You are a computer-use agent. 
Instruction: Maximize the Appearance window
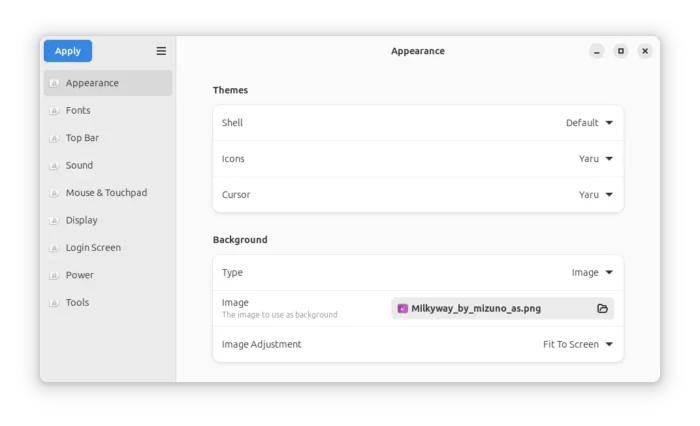click(x=621, y=51)
